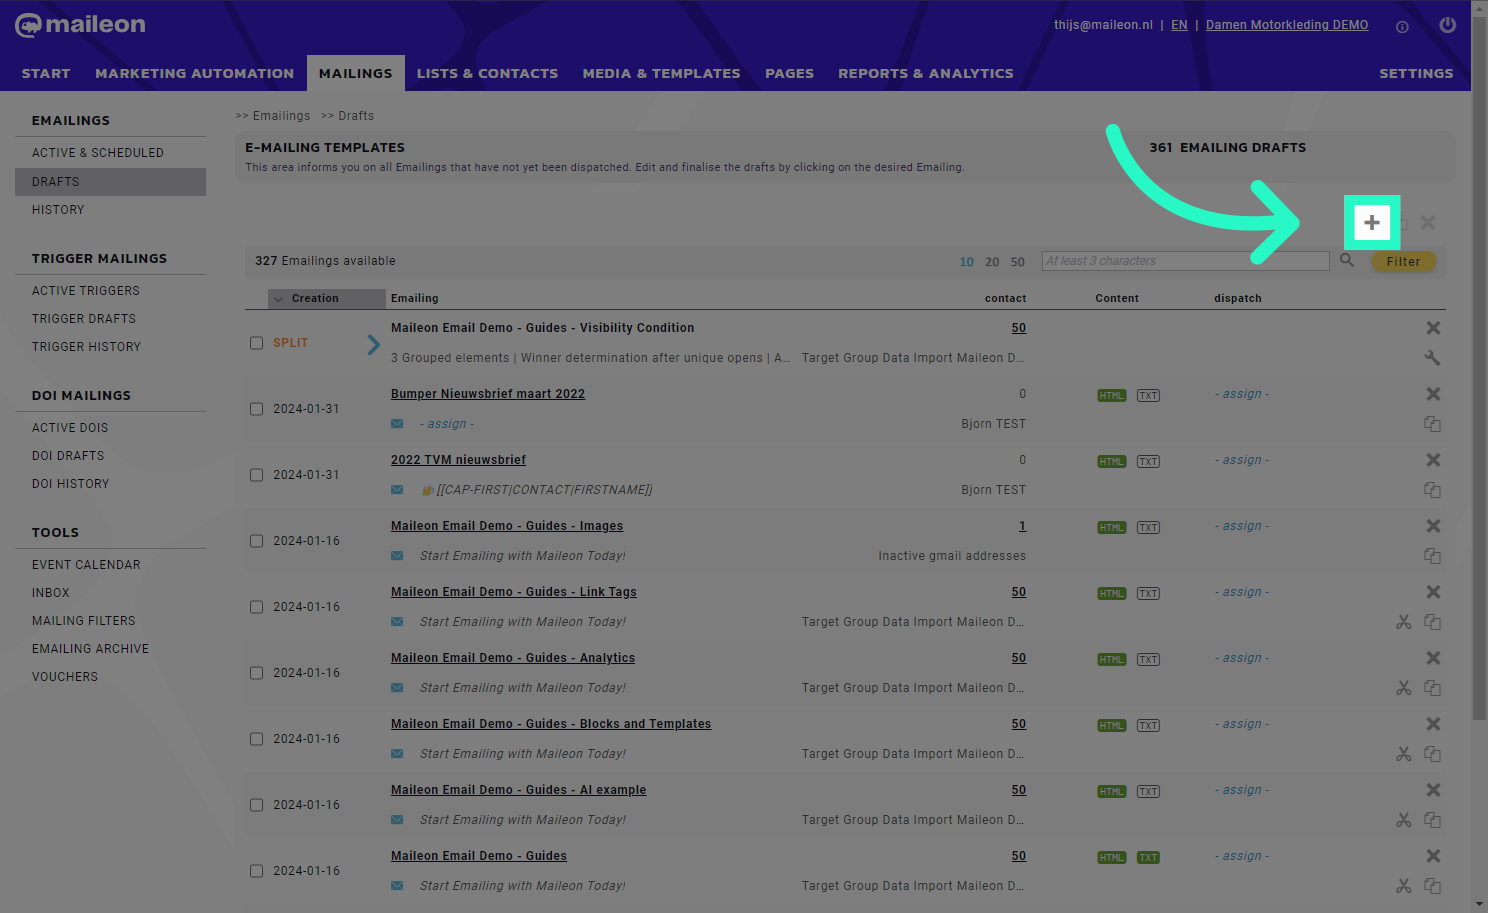The height and width of the screenshot is (913, 1488).
Task: Click assign dispatch for Bumper Nieuwsbrief
Action: coord(1241,394)
